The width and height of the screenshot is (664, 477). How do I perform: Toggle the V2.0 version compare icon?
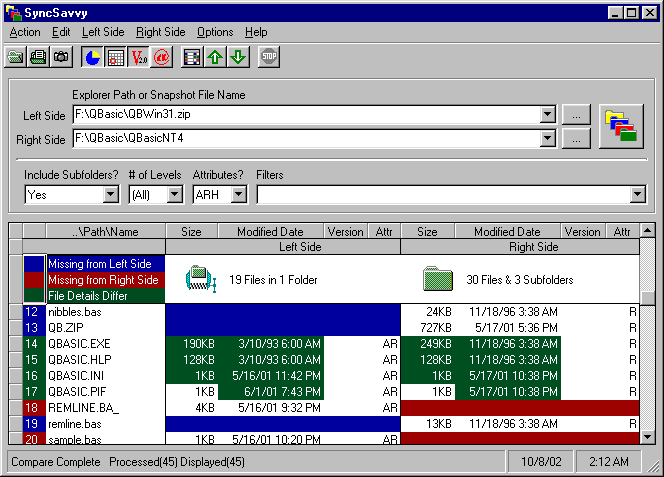[x=138, y=57]
